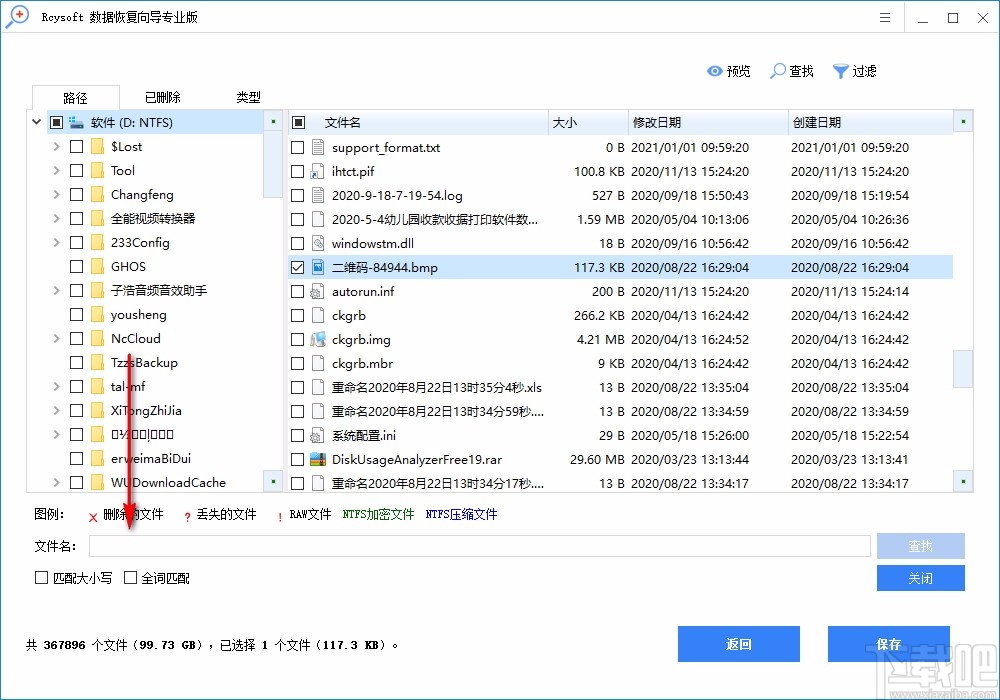Click the 预览 (Preview) eye icon

click(714, 71)
